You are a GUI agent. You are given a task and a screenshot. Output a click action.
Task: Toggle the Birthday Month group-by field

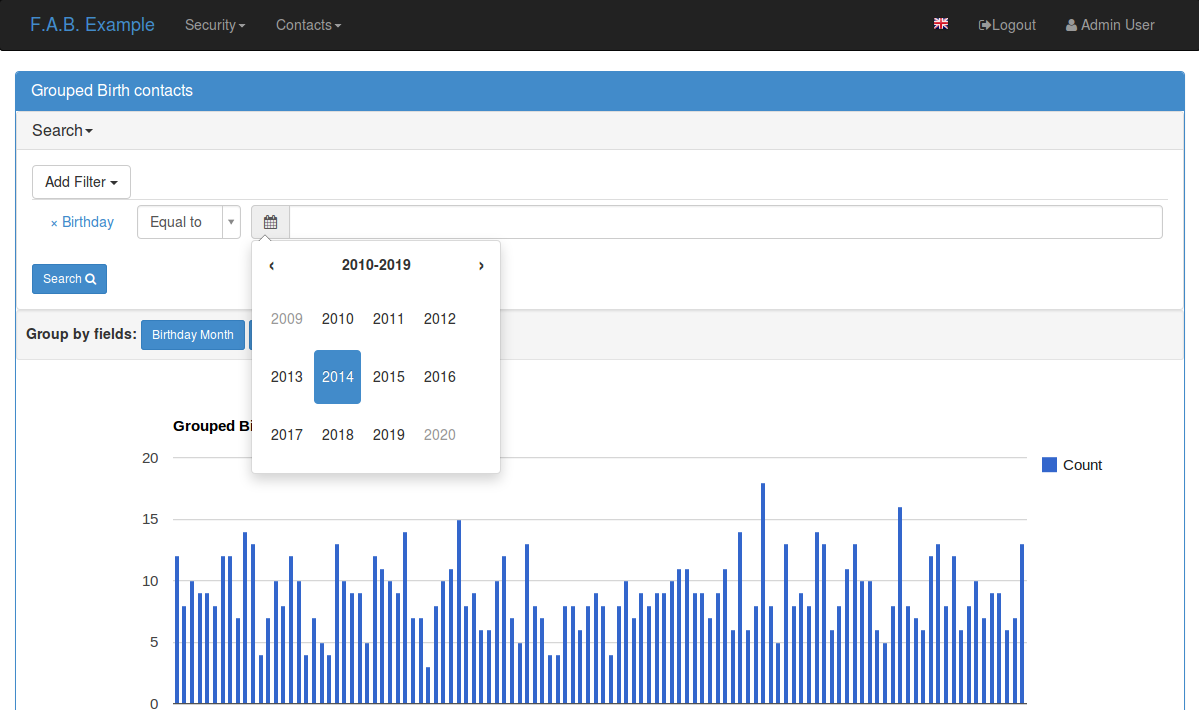[x=192, y=334]
